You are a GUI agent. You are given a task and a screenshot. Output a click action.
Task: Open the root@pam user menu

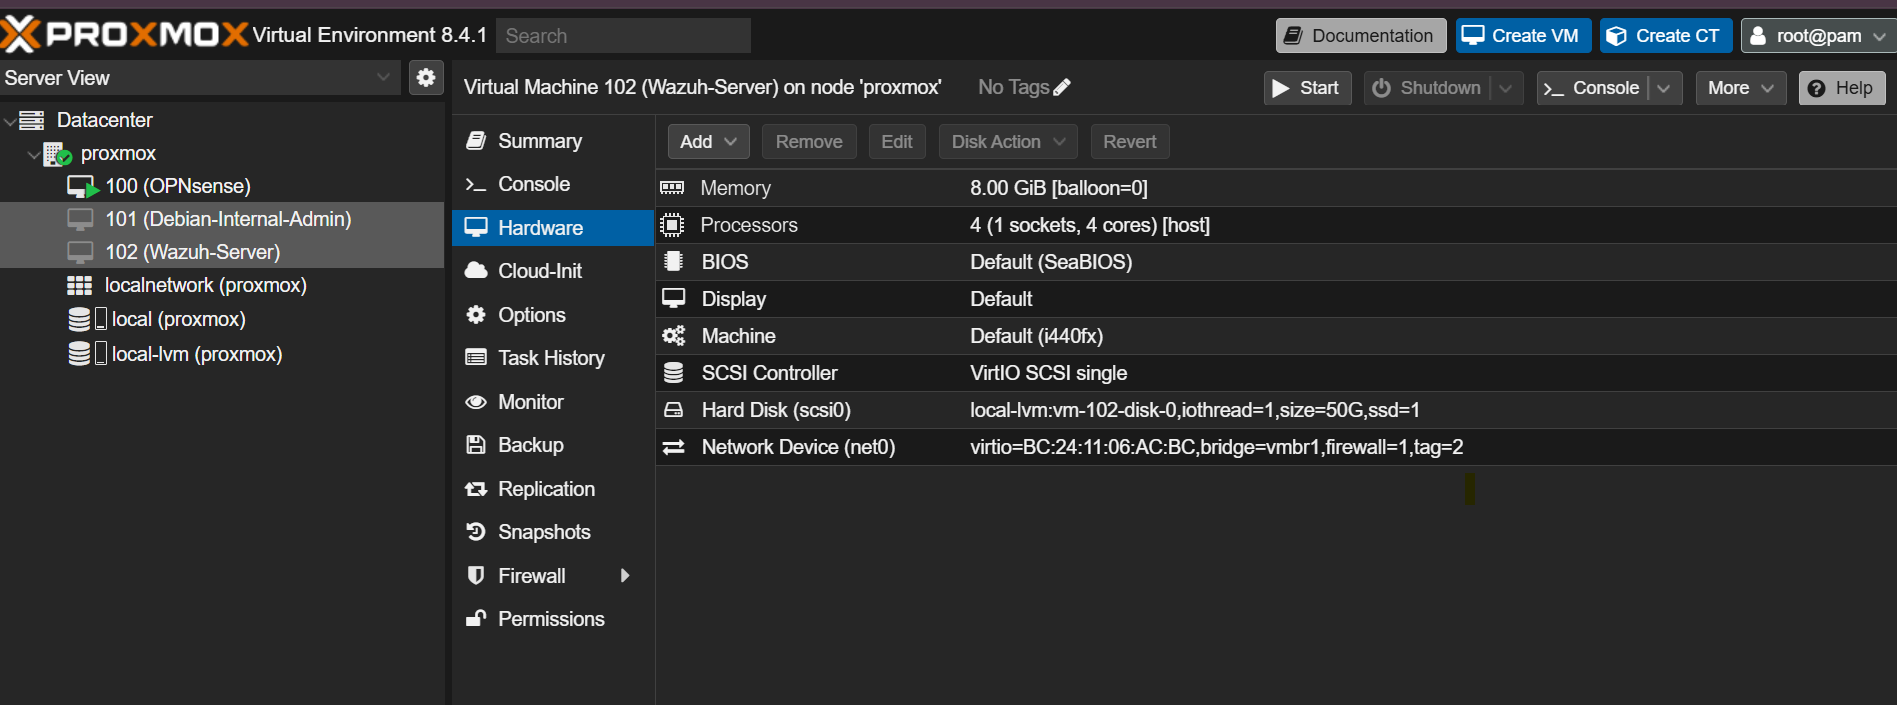coord(1817,36)
